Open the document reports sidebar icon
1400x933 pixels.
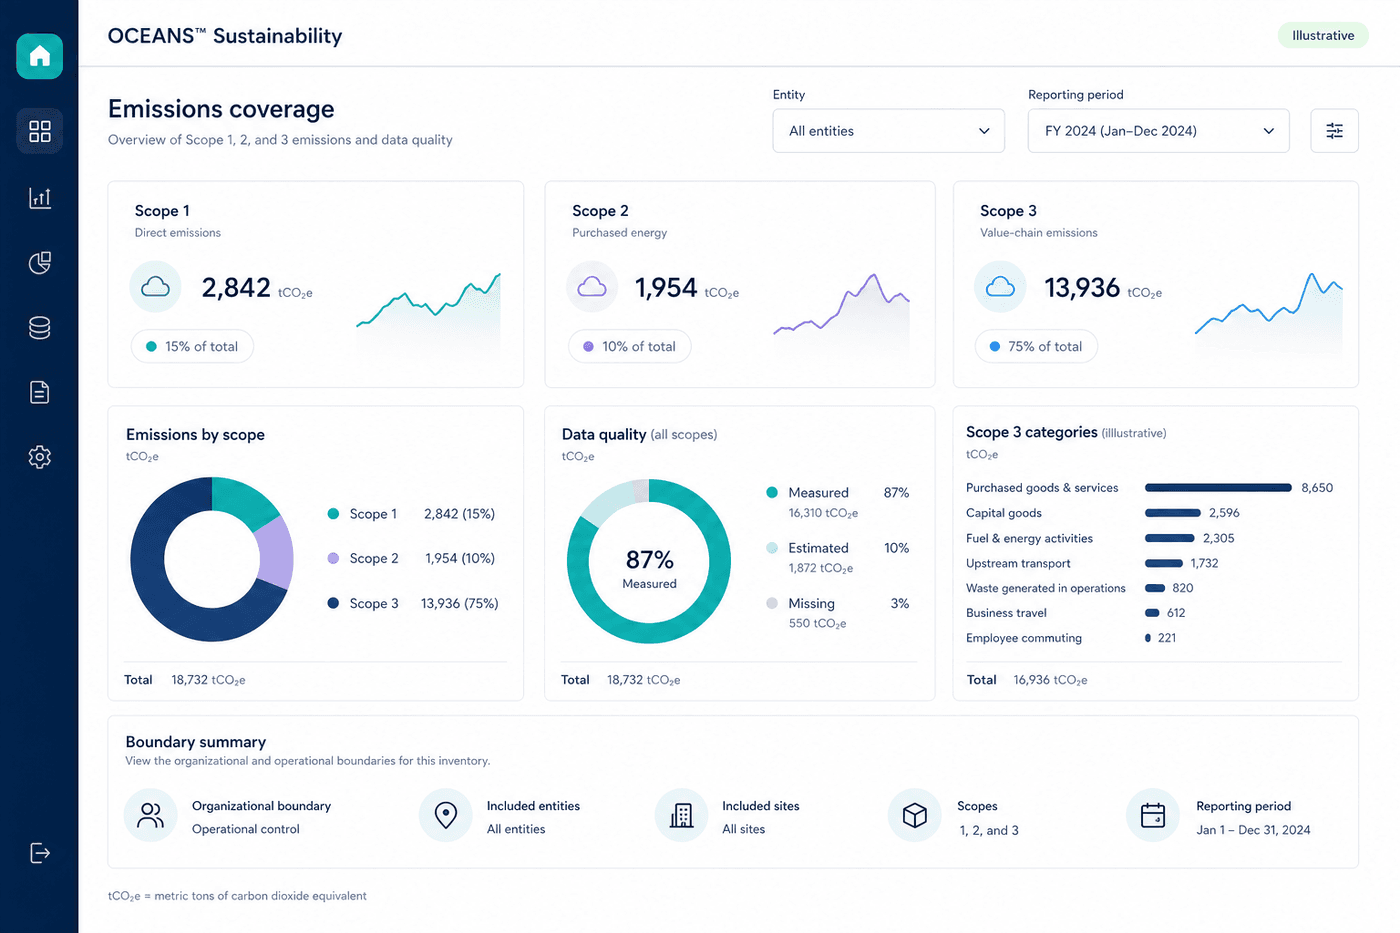coord(40,392)
